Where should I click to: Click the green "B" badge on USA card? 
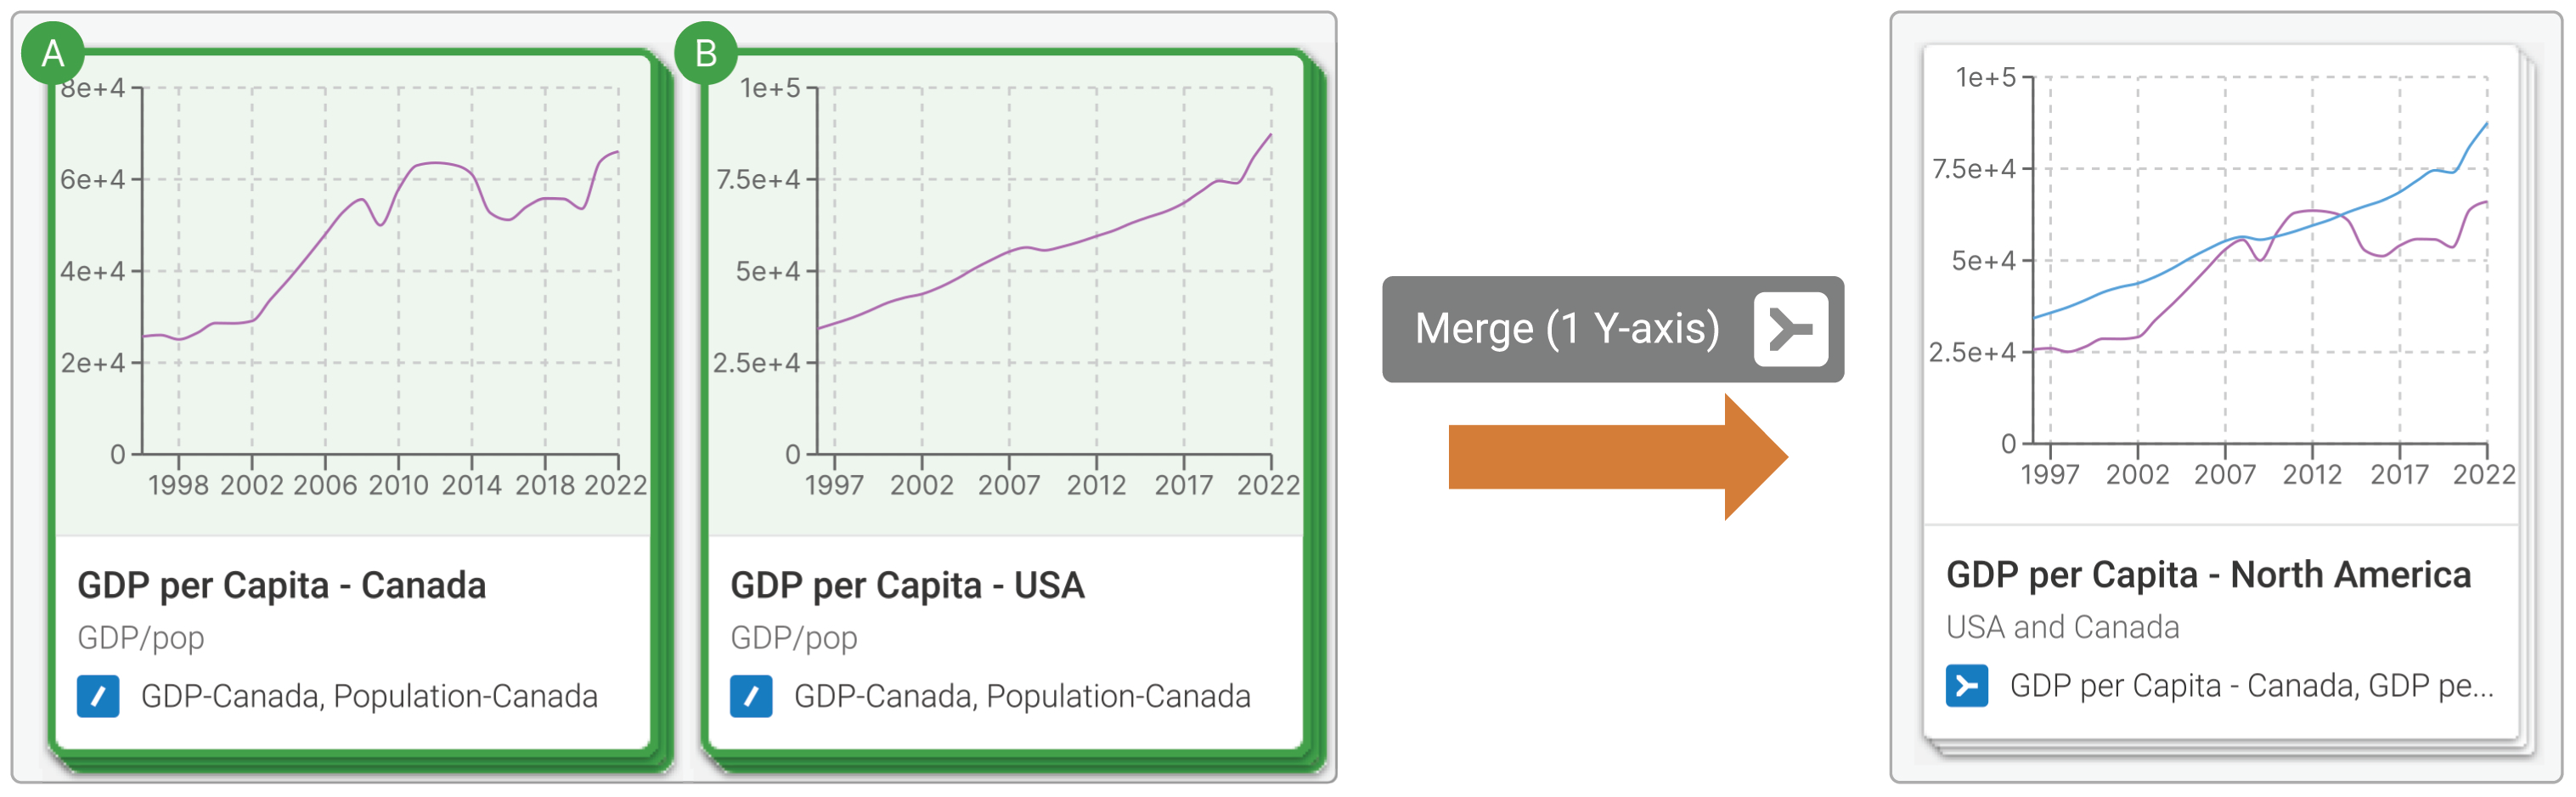[x=705, y=53]
